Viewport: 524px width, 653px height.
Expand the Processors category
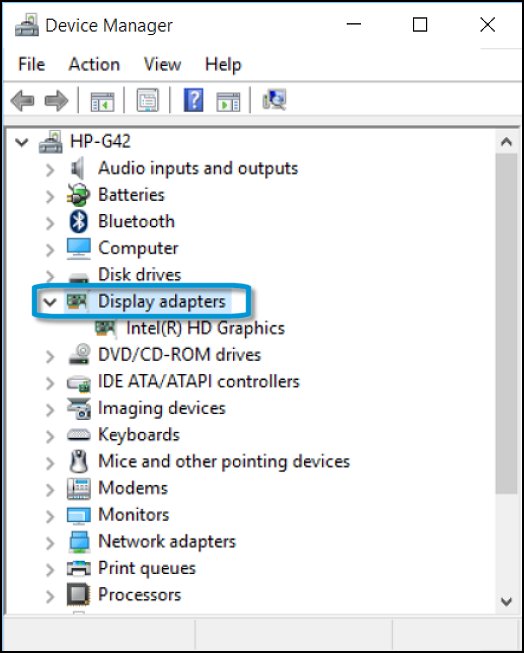50,596
